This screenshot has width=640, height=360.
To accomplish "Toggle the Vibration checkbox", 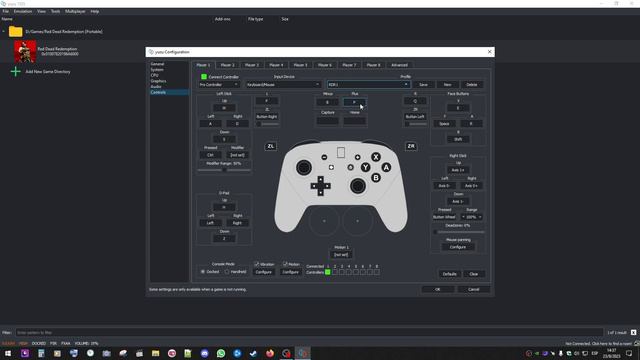I will pos(257,264).
